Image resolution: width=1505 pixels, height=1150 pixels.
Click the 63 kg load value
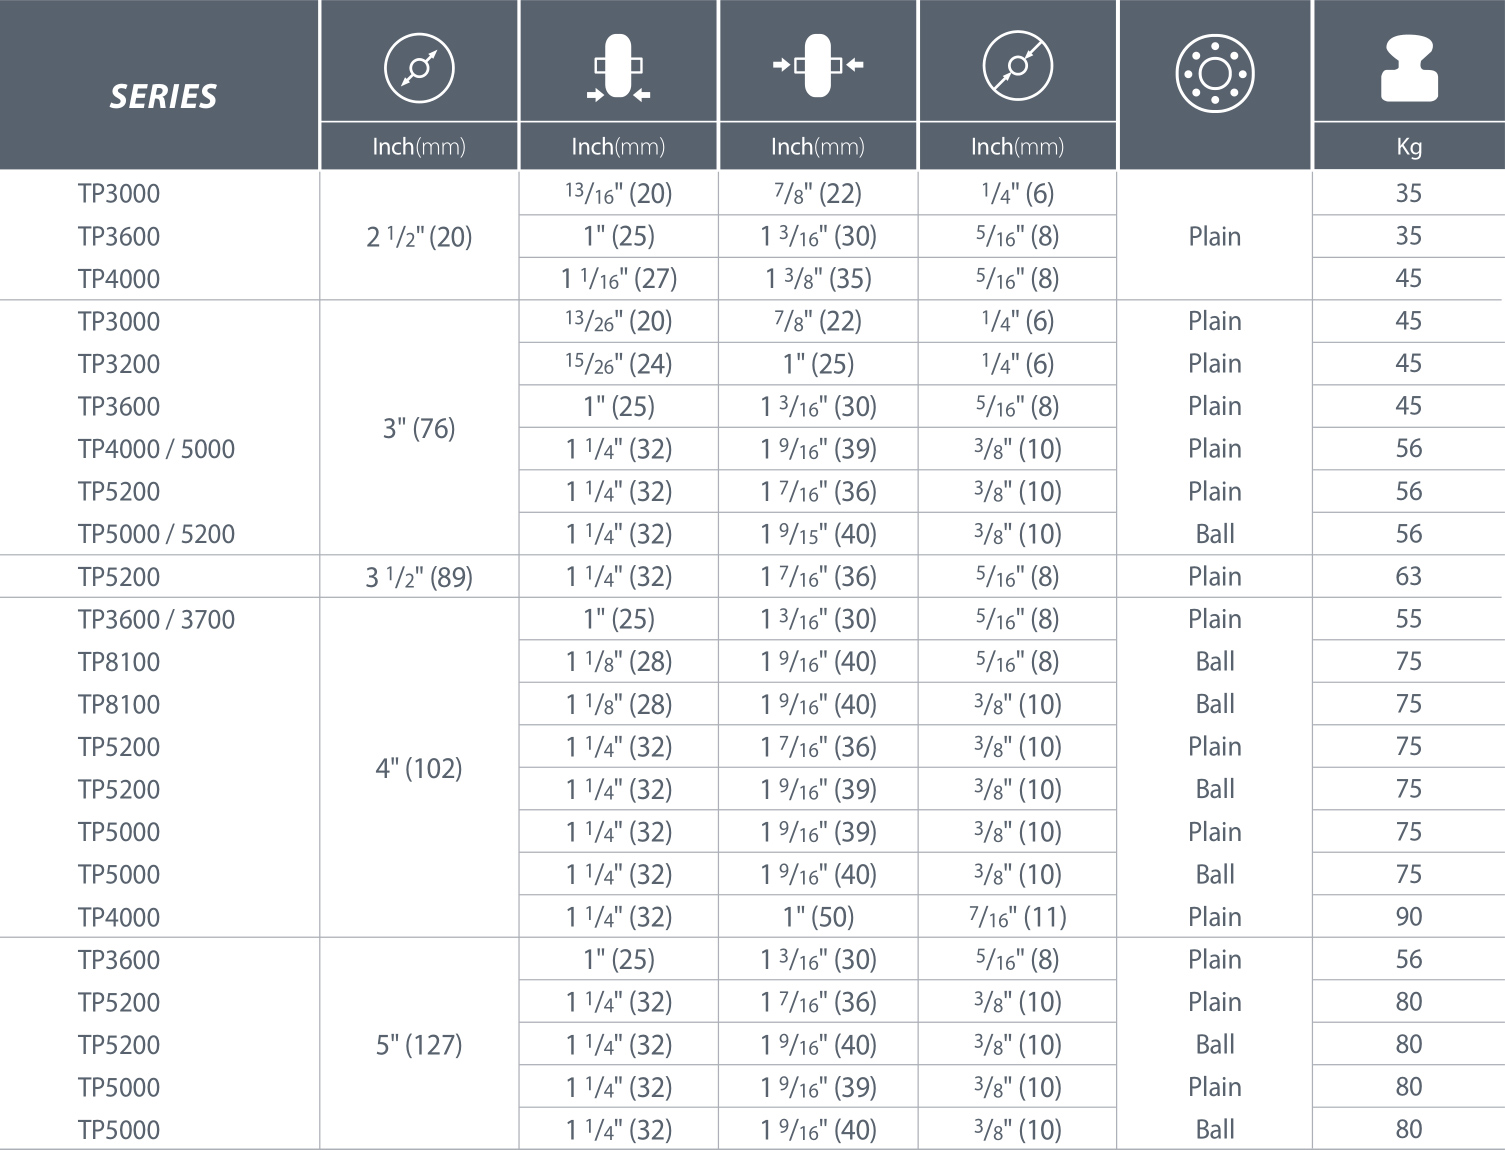pos(1408,577)
